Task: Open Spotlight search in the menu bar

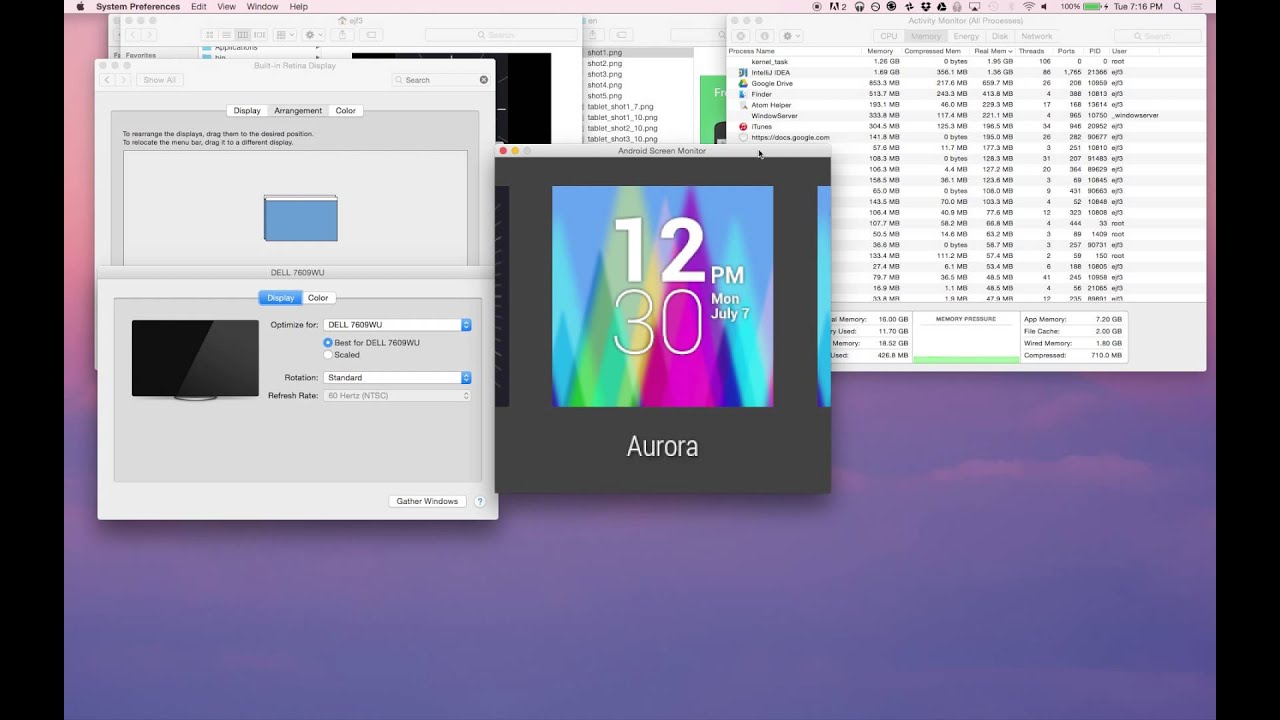Action: pyautogui.click(x=1178, y=6)
